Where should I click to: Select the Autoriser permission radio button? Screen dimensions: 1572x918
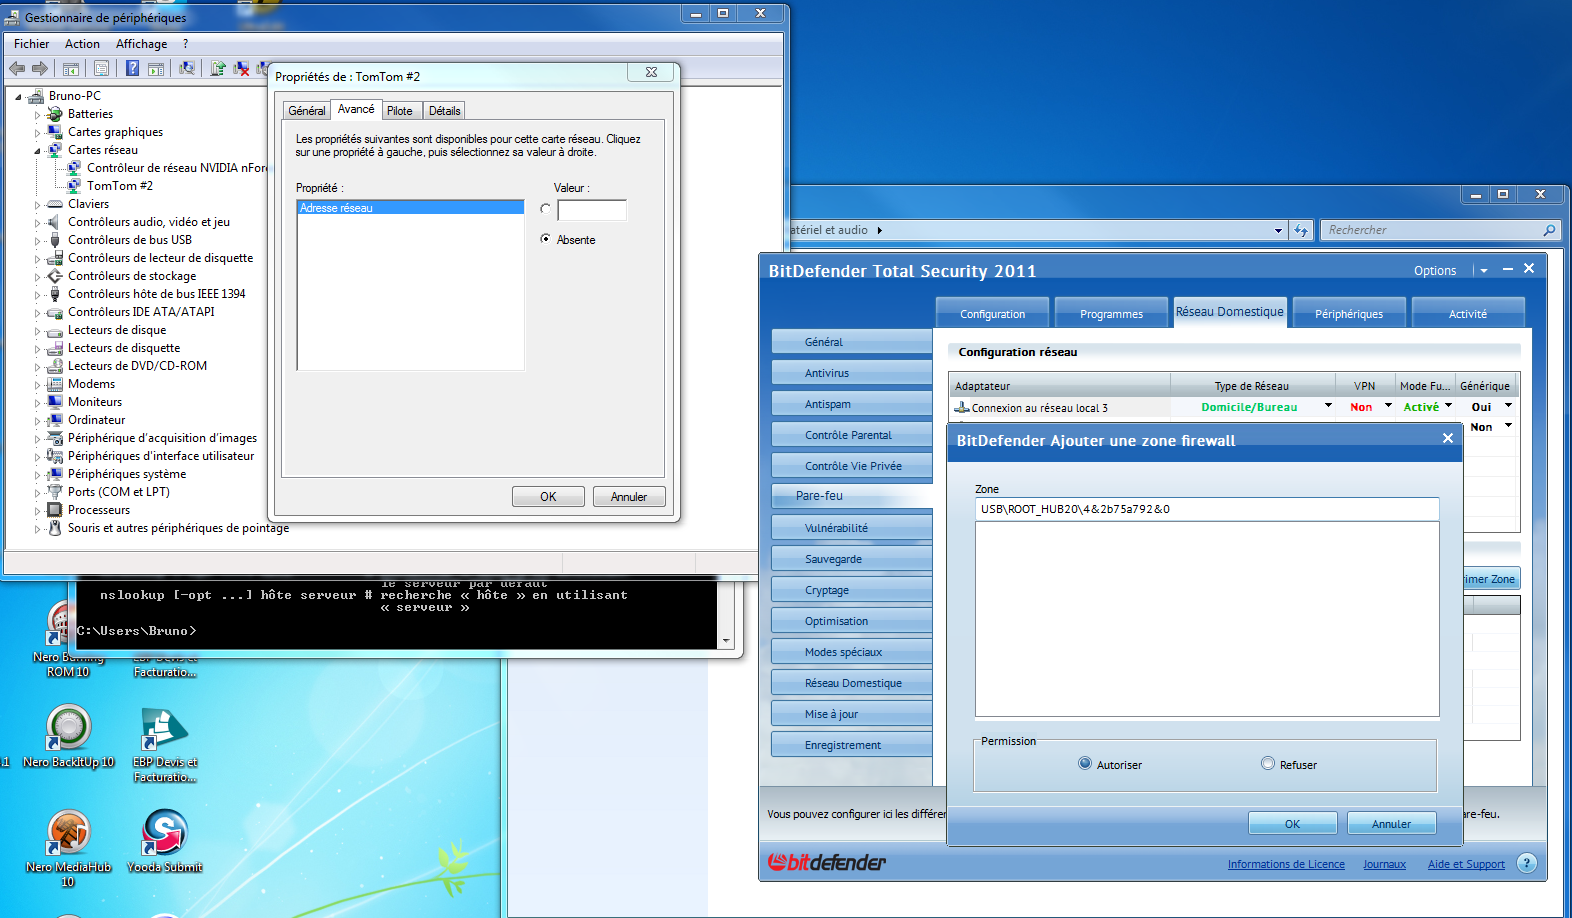[x=1085, y=763]
